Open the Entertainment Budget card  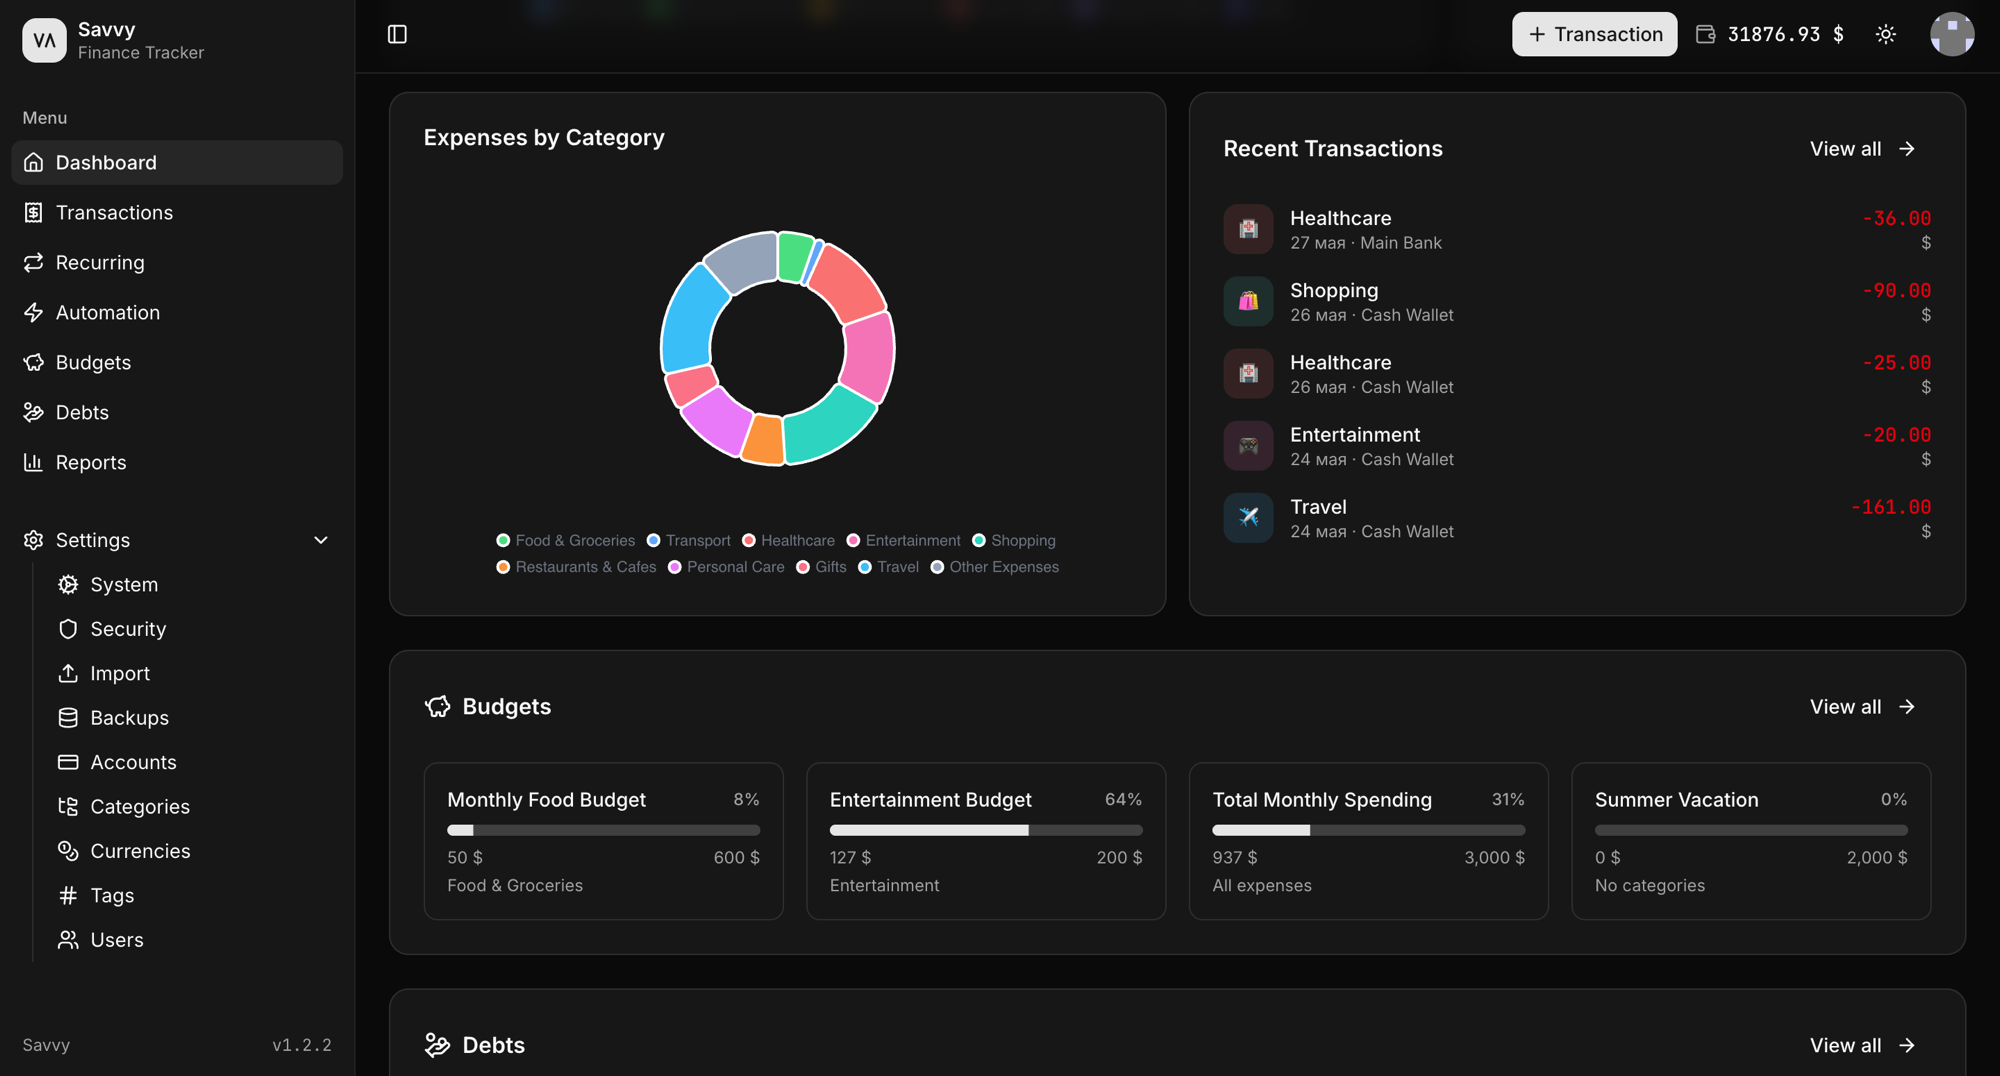pyautogui.click(x=986, y=841)
